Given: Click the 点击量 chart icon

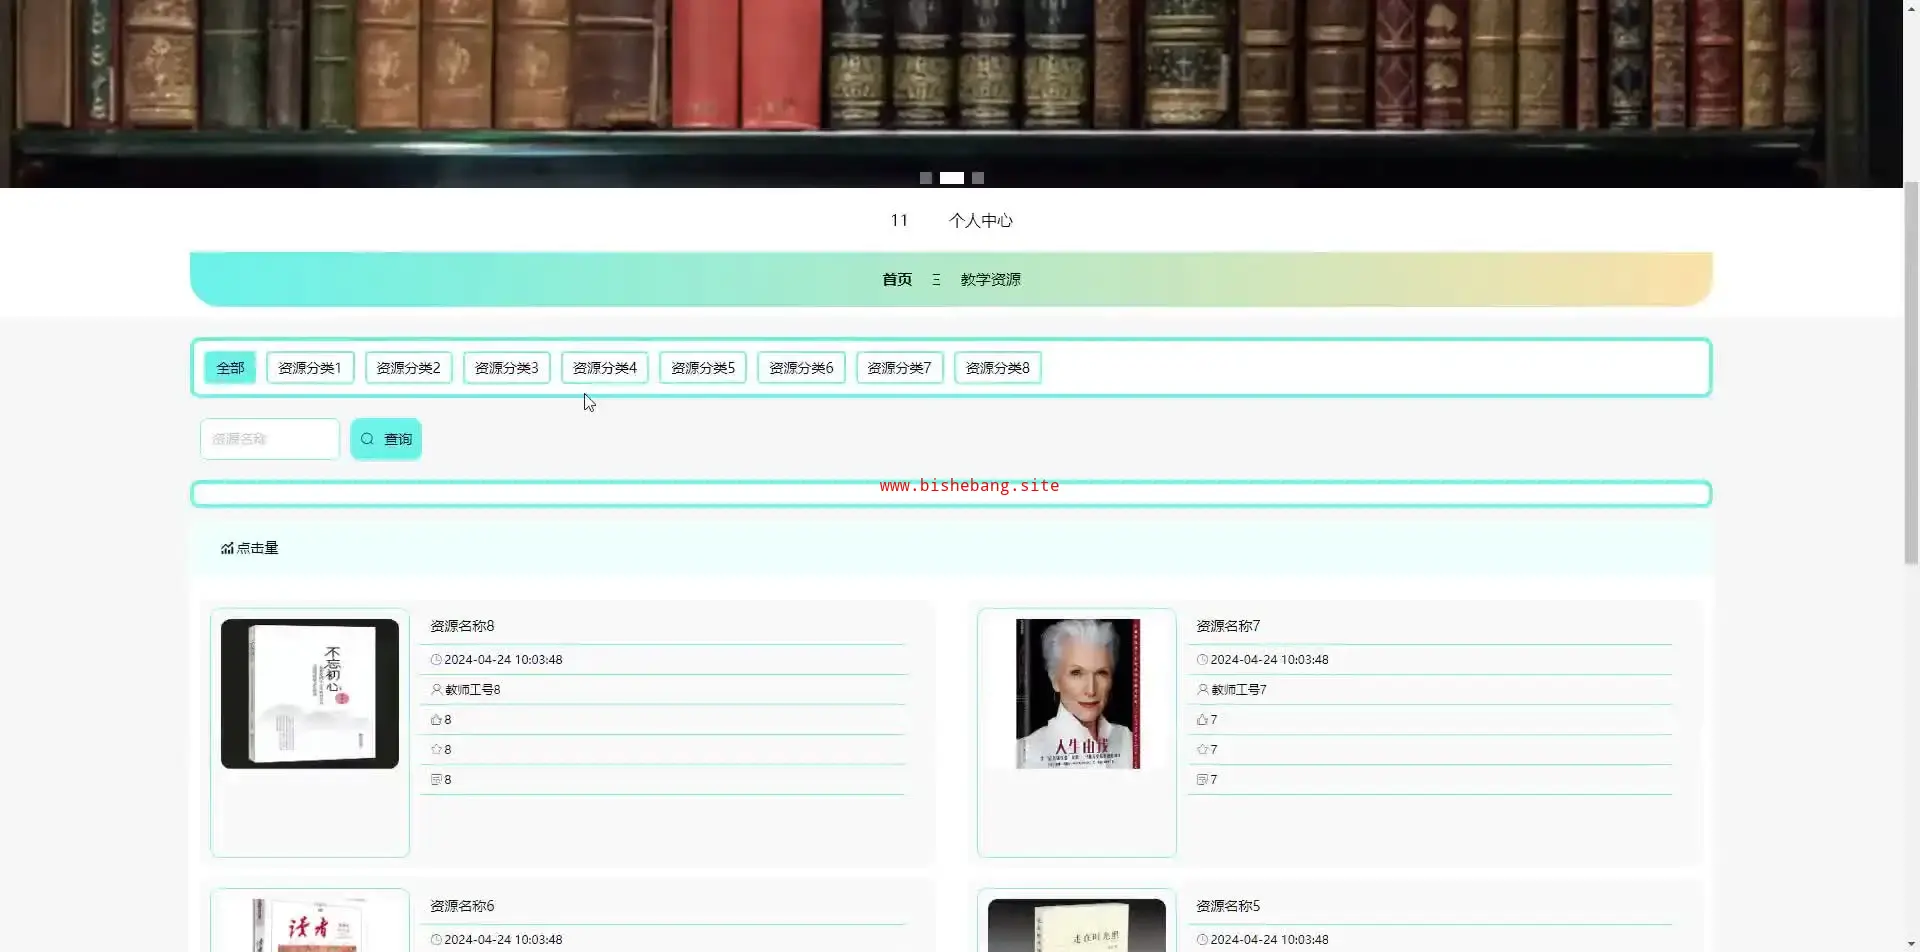Looking at the screenshot, I should [x=227, y=548].
